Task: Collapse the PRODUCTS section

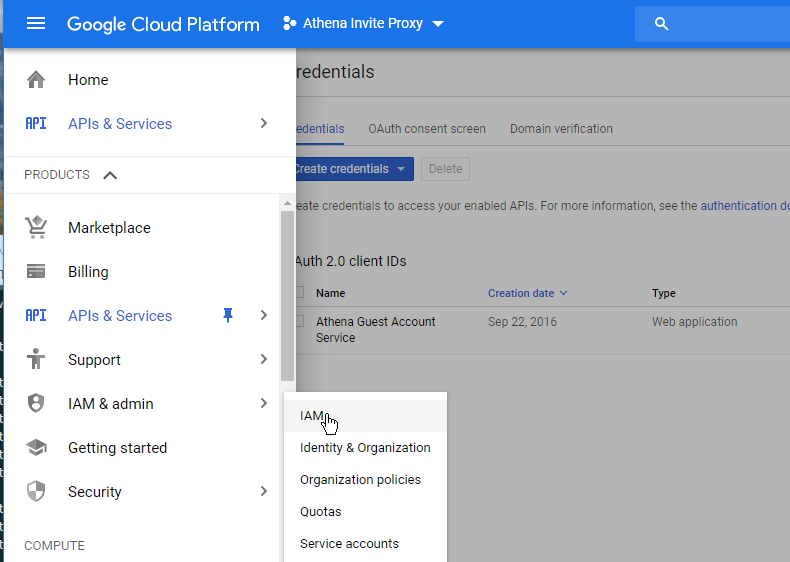Action: coord(71,175)
